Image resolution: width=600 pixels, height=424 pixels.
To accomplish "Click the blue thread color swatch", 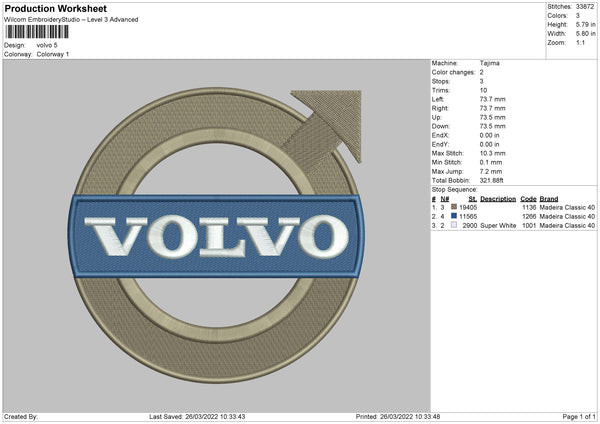I will click(454, 216).
